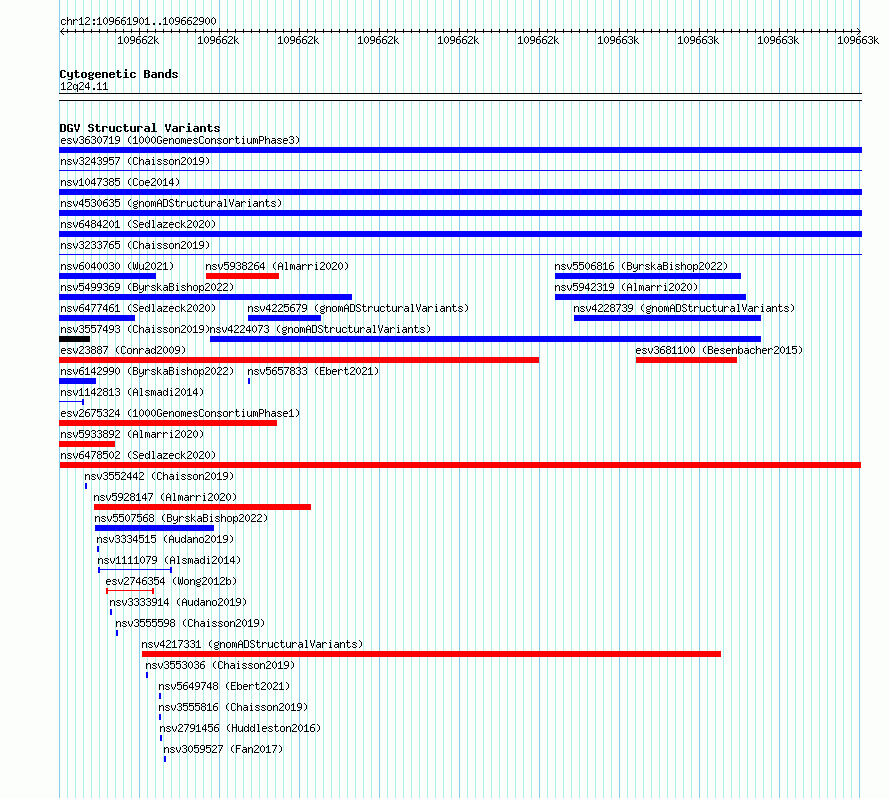Click the nsv4228739 (gnomADStructuralVariants) label
This screenshot has width=890, height=798.
(x=684, y=308)
